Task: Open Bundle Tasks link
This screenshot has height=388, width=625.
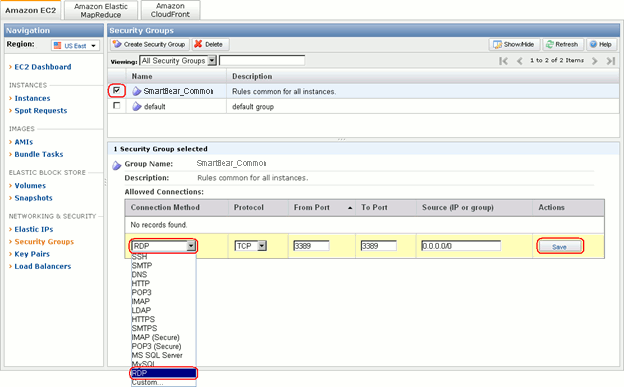Action: (39, 154)
